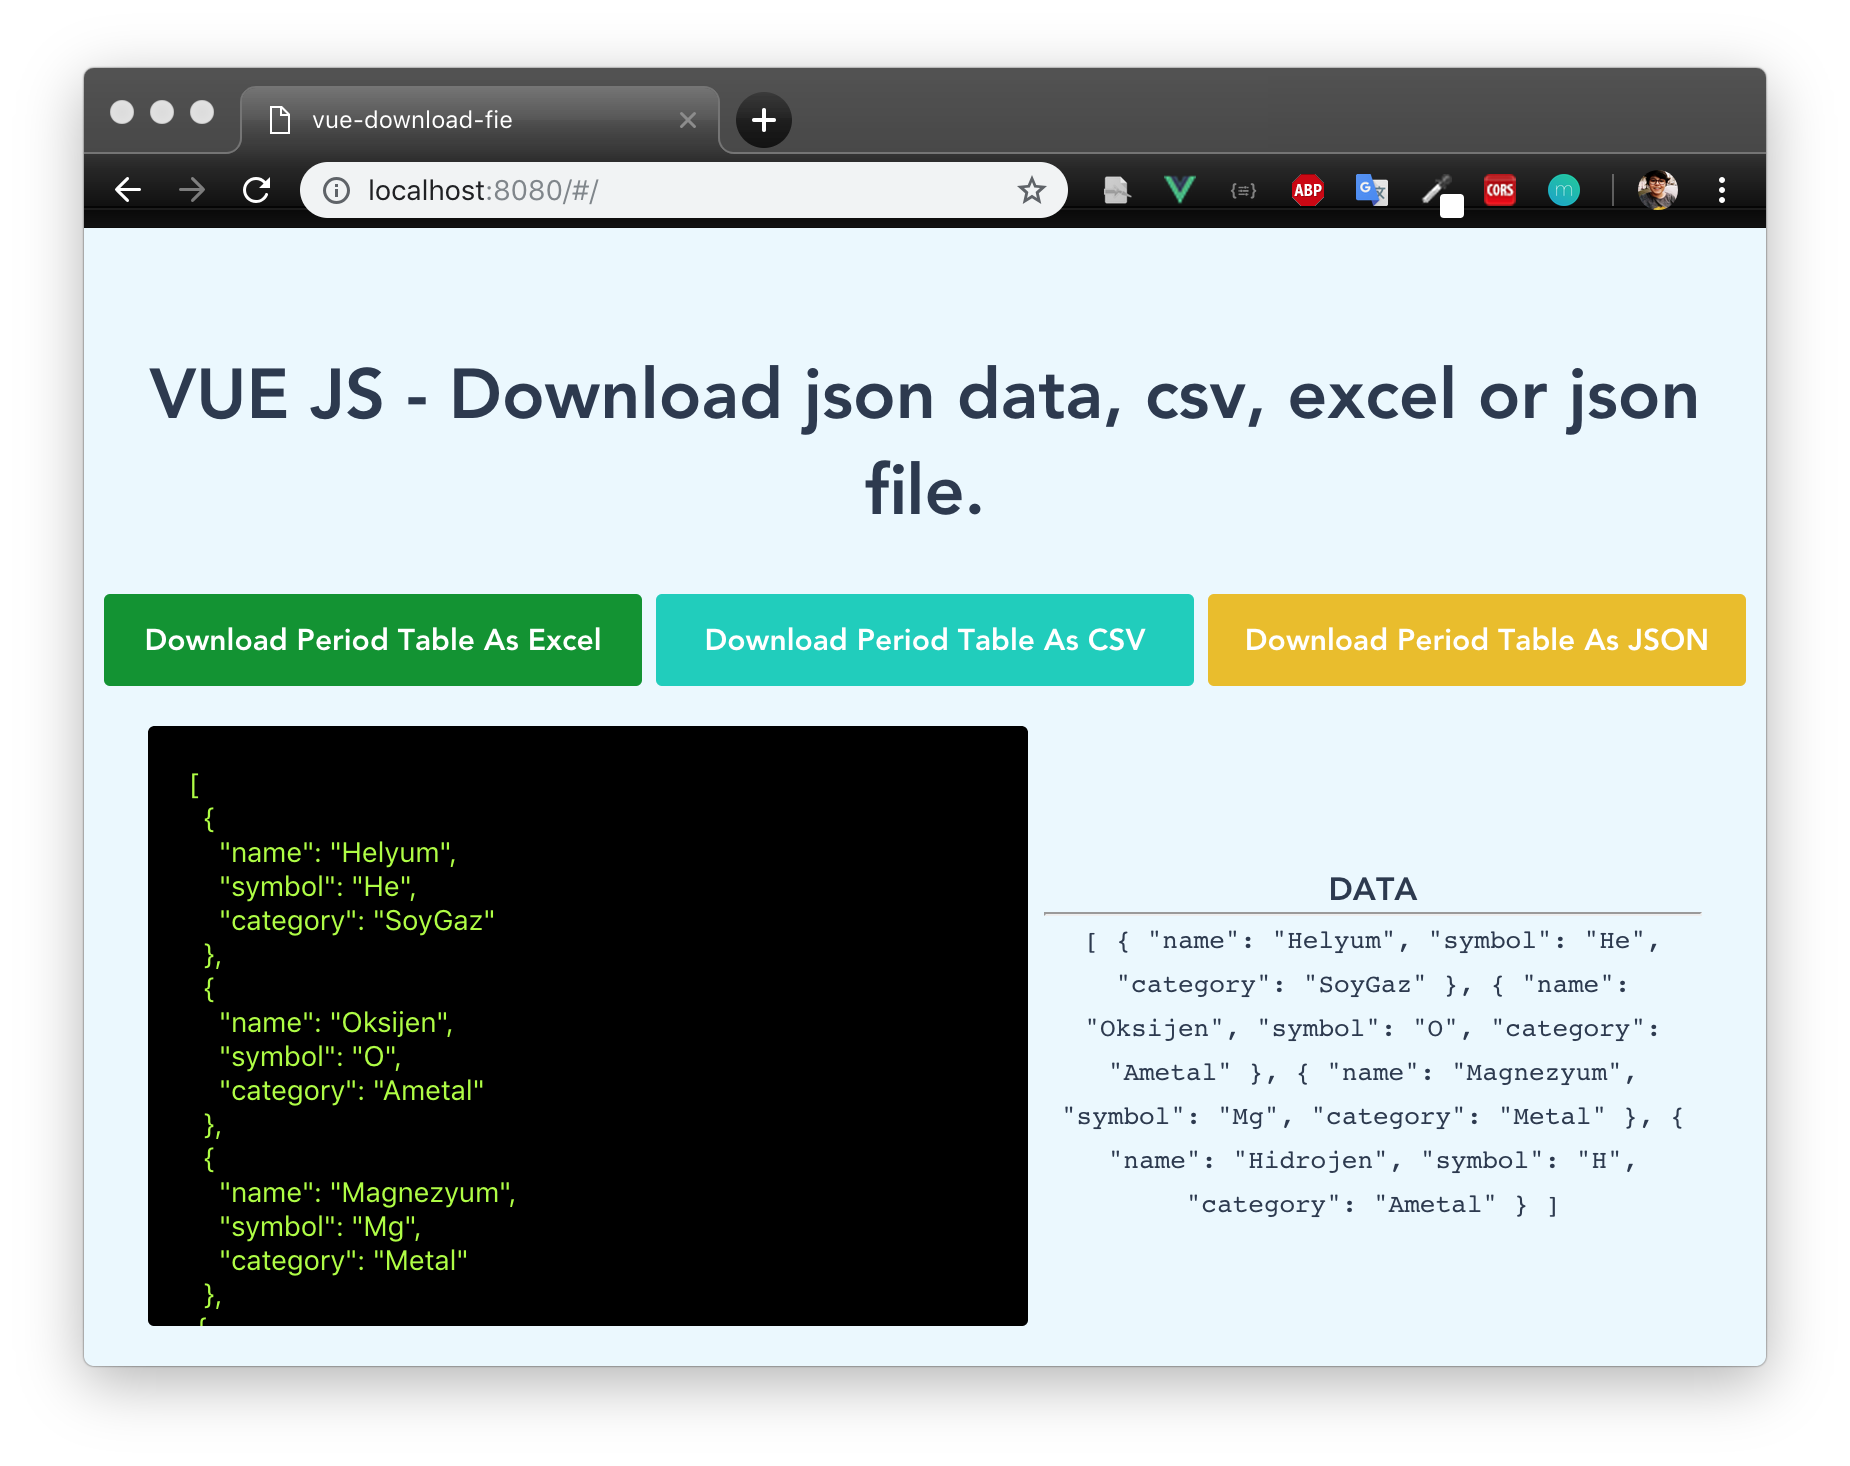Screen dimensions: 1850x1466
Task: Click the "symbol": "He" line in code block
Action: coord(318,887)
